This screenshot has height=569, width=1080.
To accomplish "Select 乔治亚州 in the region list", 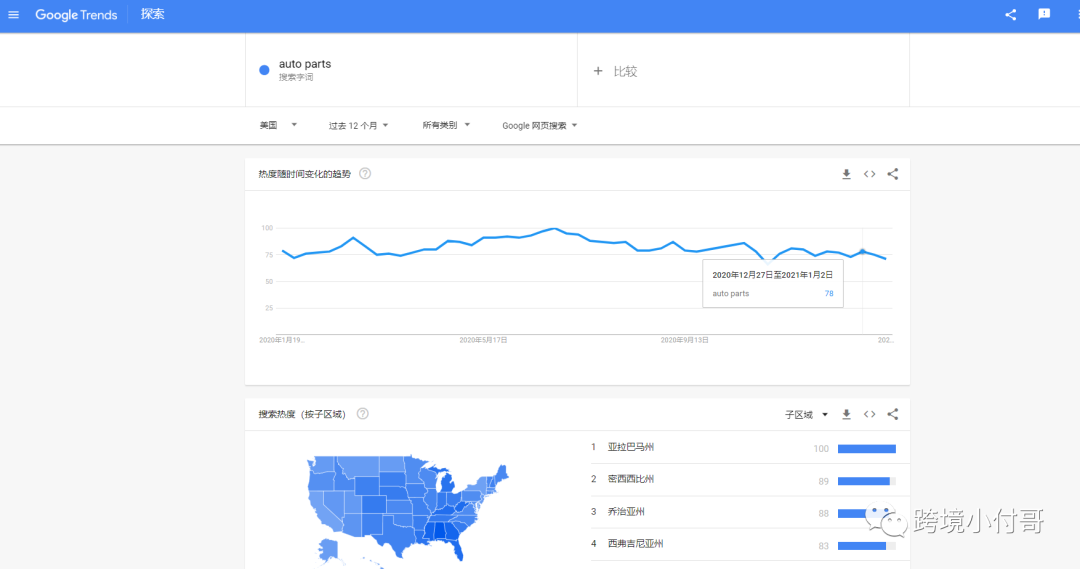I will point(626,512).
